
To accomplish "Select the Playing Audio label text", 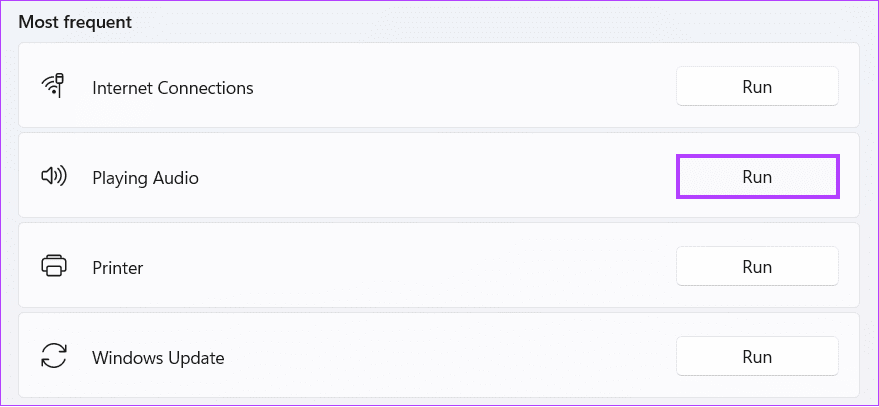I will tap(145, 178).
